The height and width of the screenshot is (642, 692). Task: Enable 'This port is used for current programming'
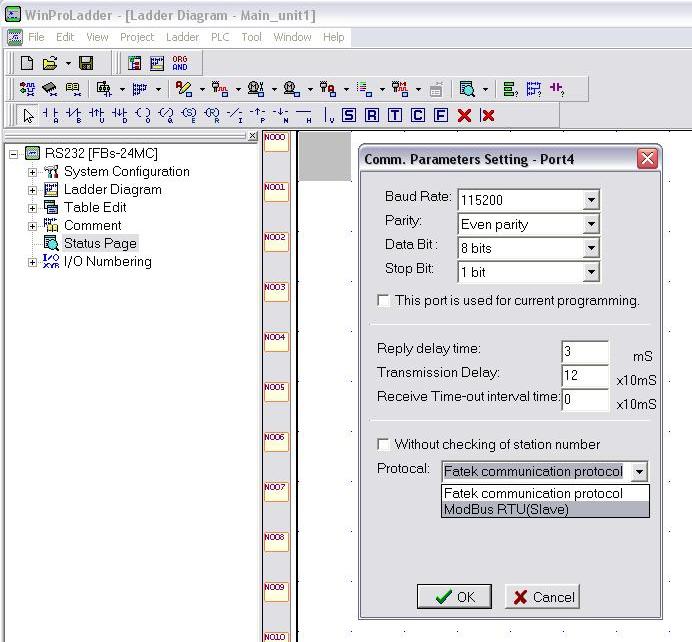pos(384,301)
